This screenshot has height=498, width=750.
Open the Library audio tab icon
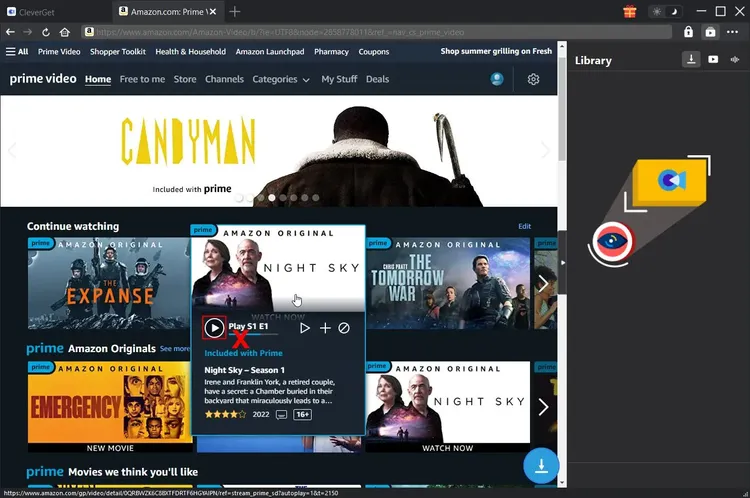point(736,60)
